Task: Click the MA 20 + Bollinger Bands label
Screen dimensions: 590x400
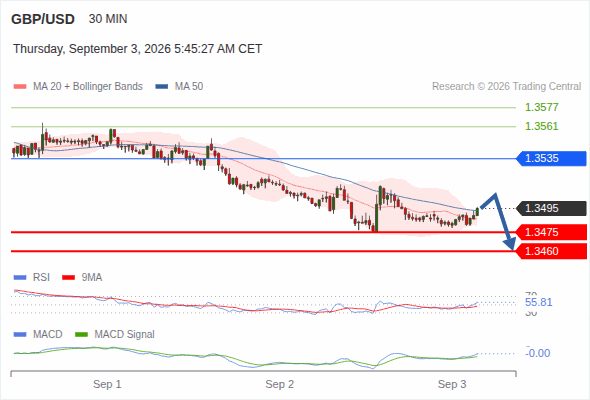Action: tap(88, 87)
